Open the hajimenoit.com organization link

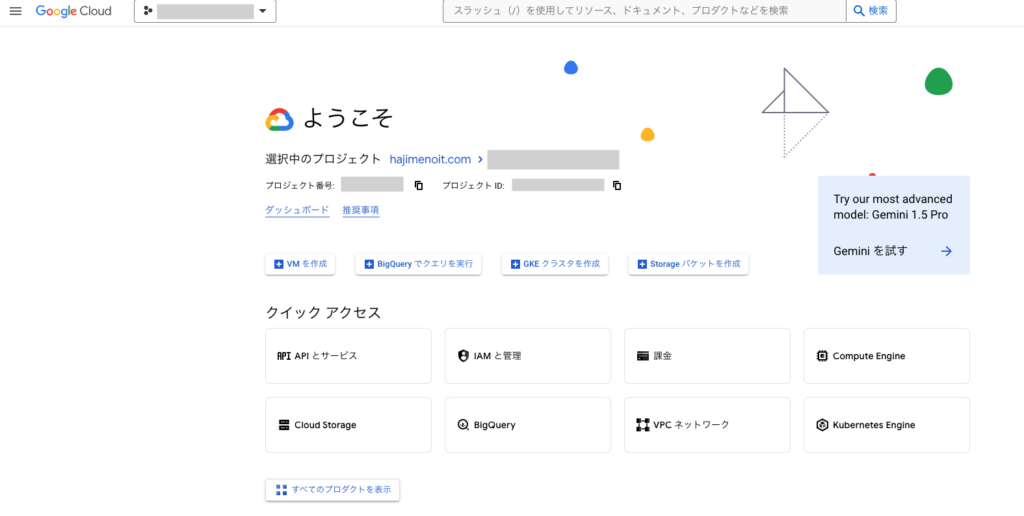pos(430,159)
